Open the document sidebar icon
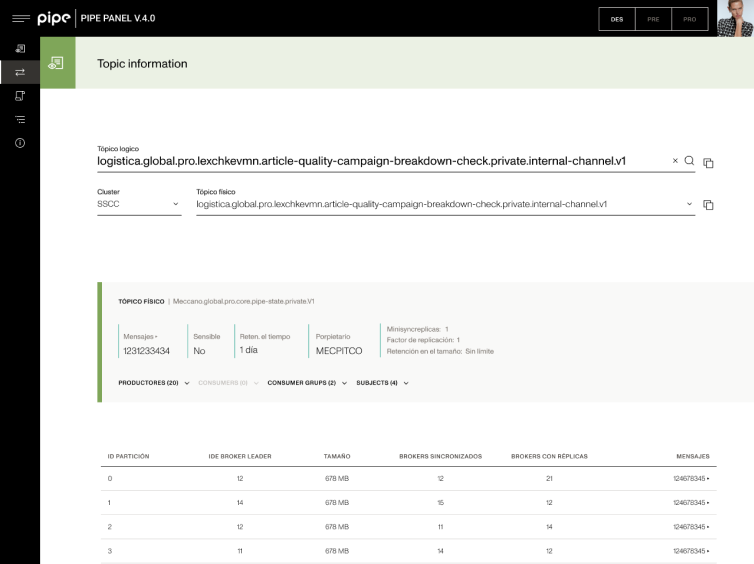 coord(20,96)
